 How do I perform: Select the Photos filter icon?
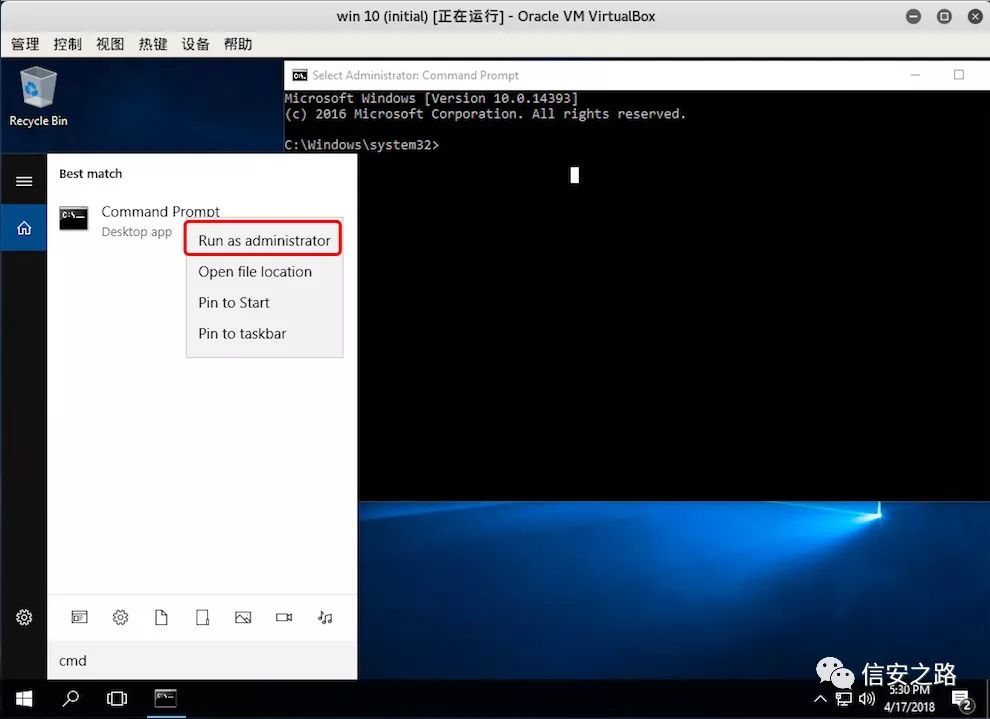coord(243,617)
